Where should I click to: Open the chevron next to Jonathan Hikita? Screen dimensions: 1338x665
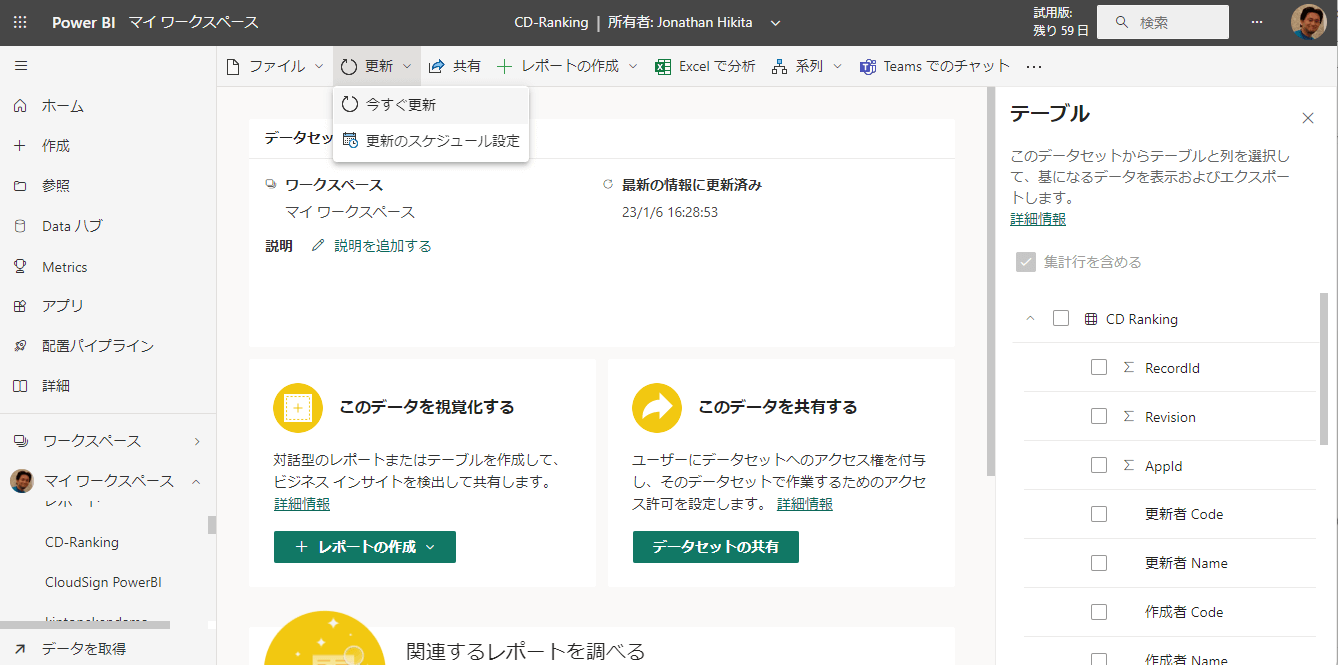point(776,23)
